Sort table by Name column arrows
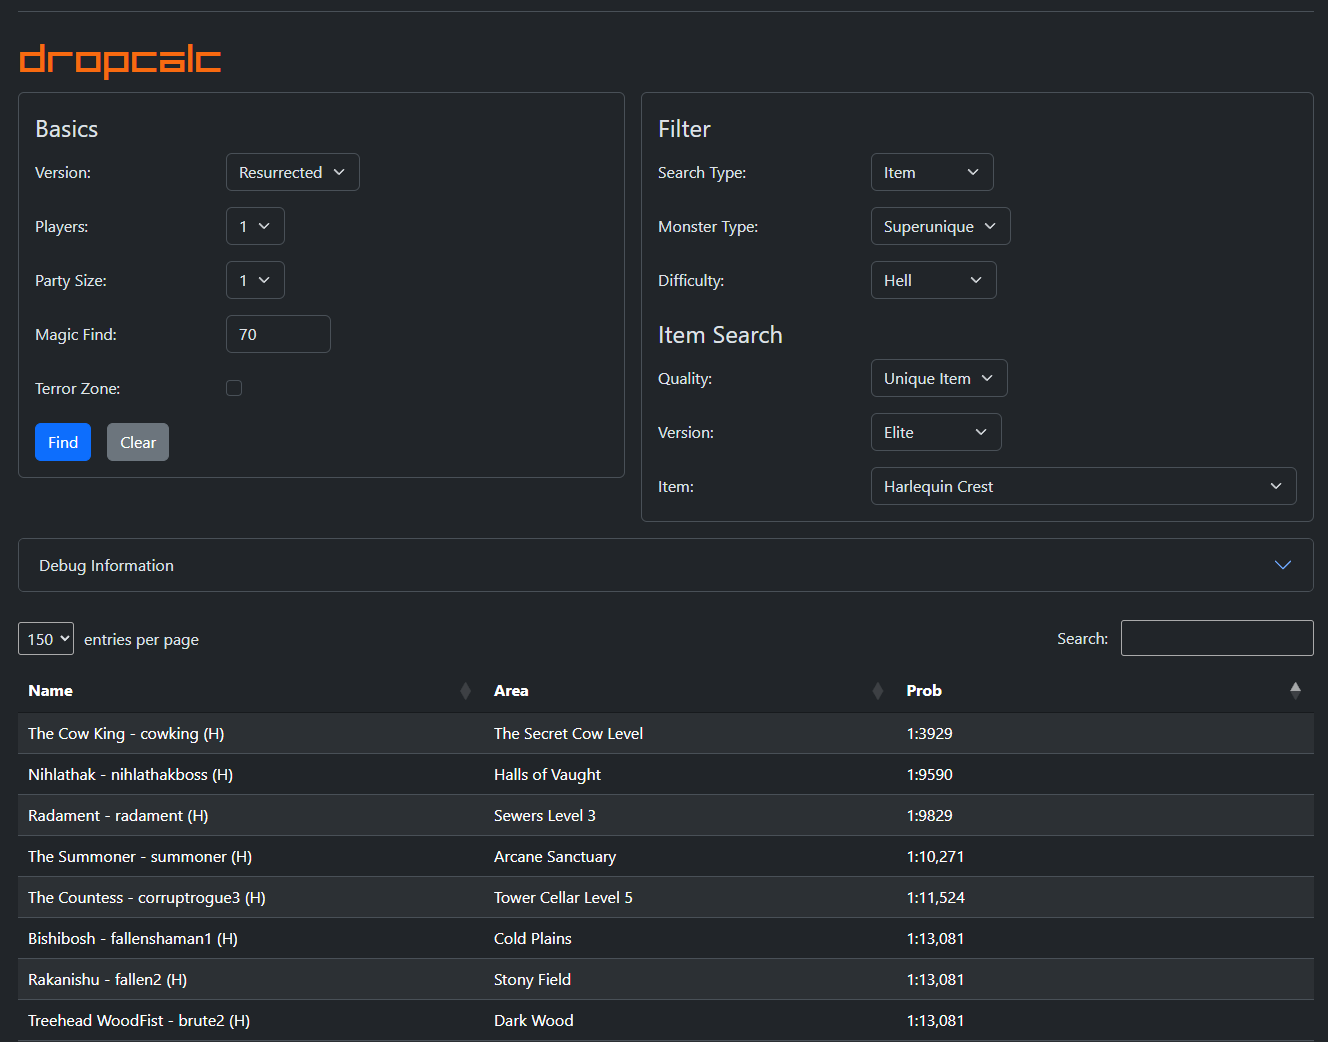Screen dimensions: 1328x1042 click(x=465, y=691)
